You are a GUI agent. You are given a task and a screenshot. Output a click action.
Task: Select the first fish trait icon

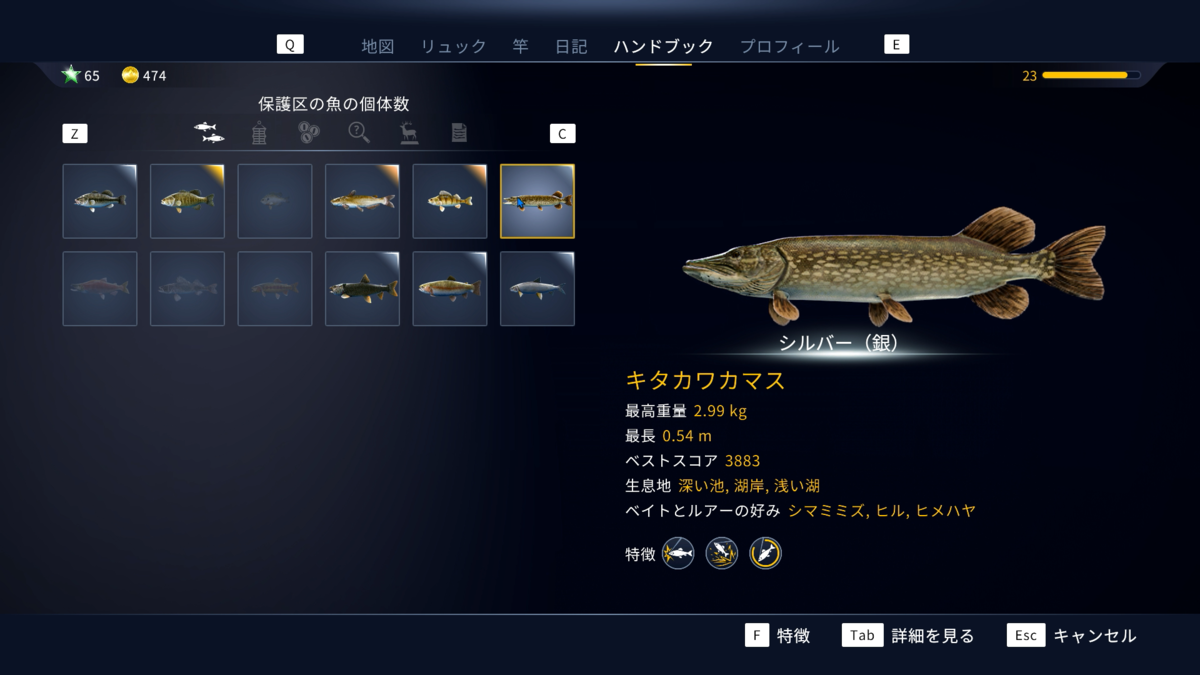coord(678,553)
